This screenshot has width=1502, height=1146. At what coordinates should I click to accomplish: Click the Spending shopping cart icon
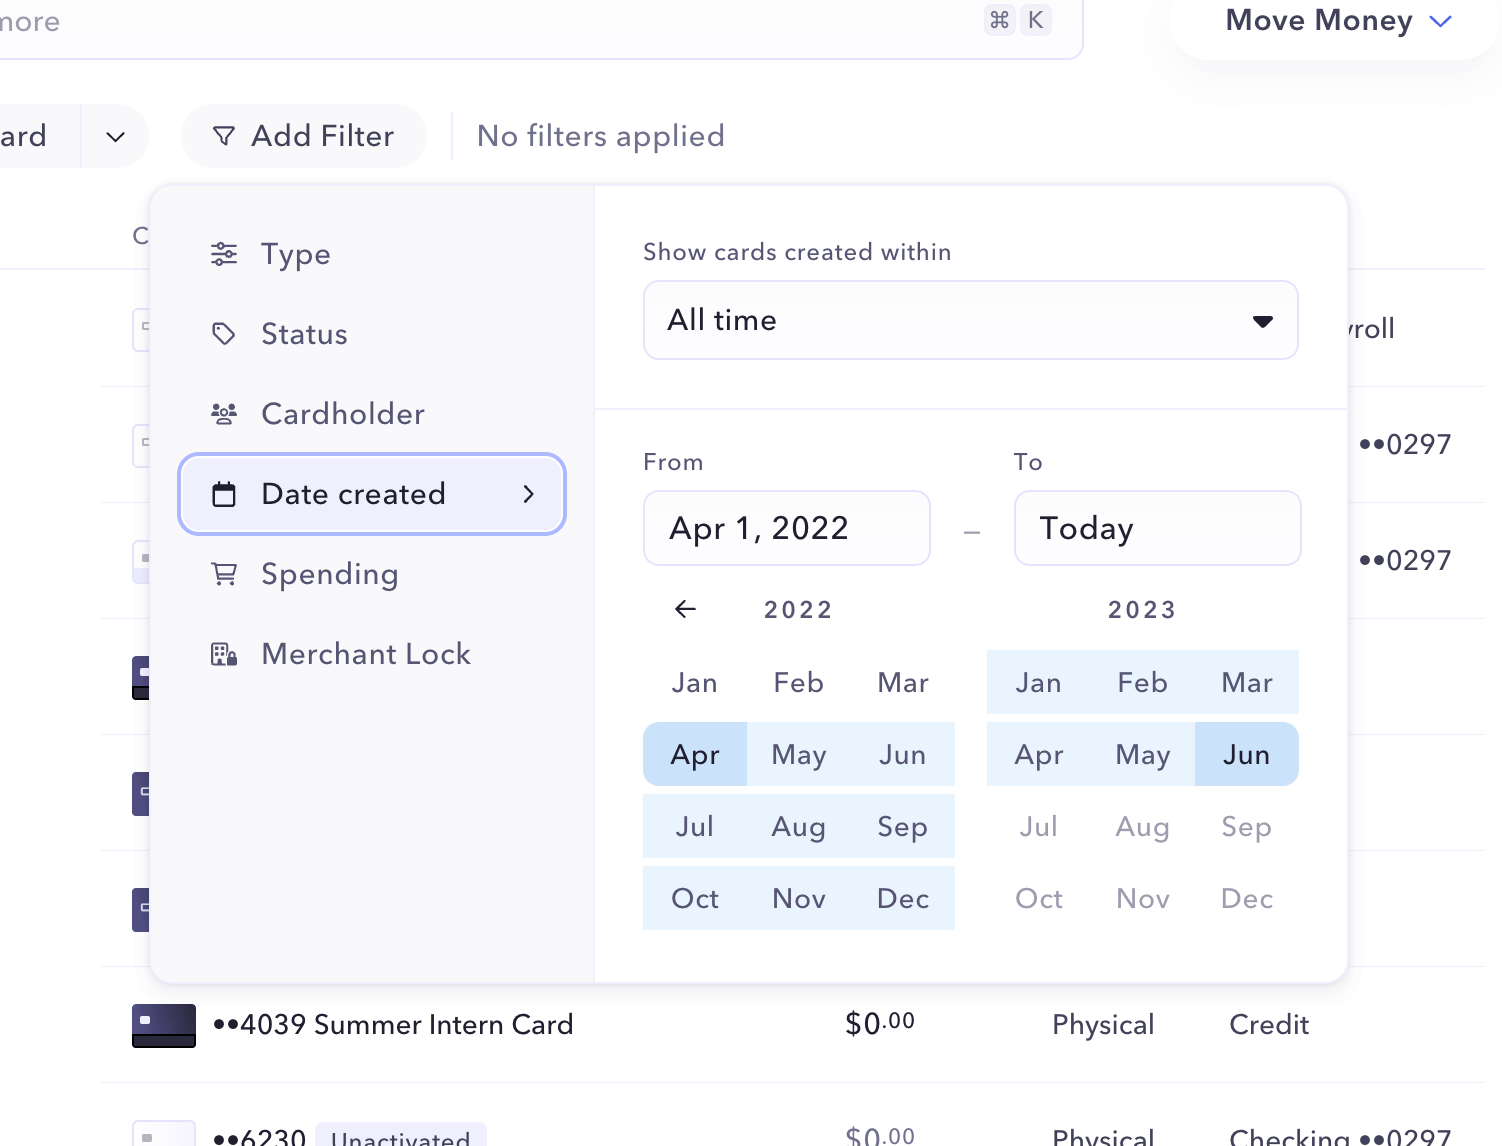pos(224,574)
